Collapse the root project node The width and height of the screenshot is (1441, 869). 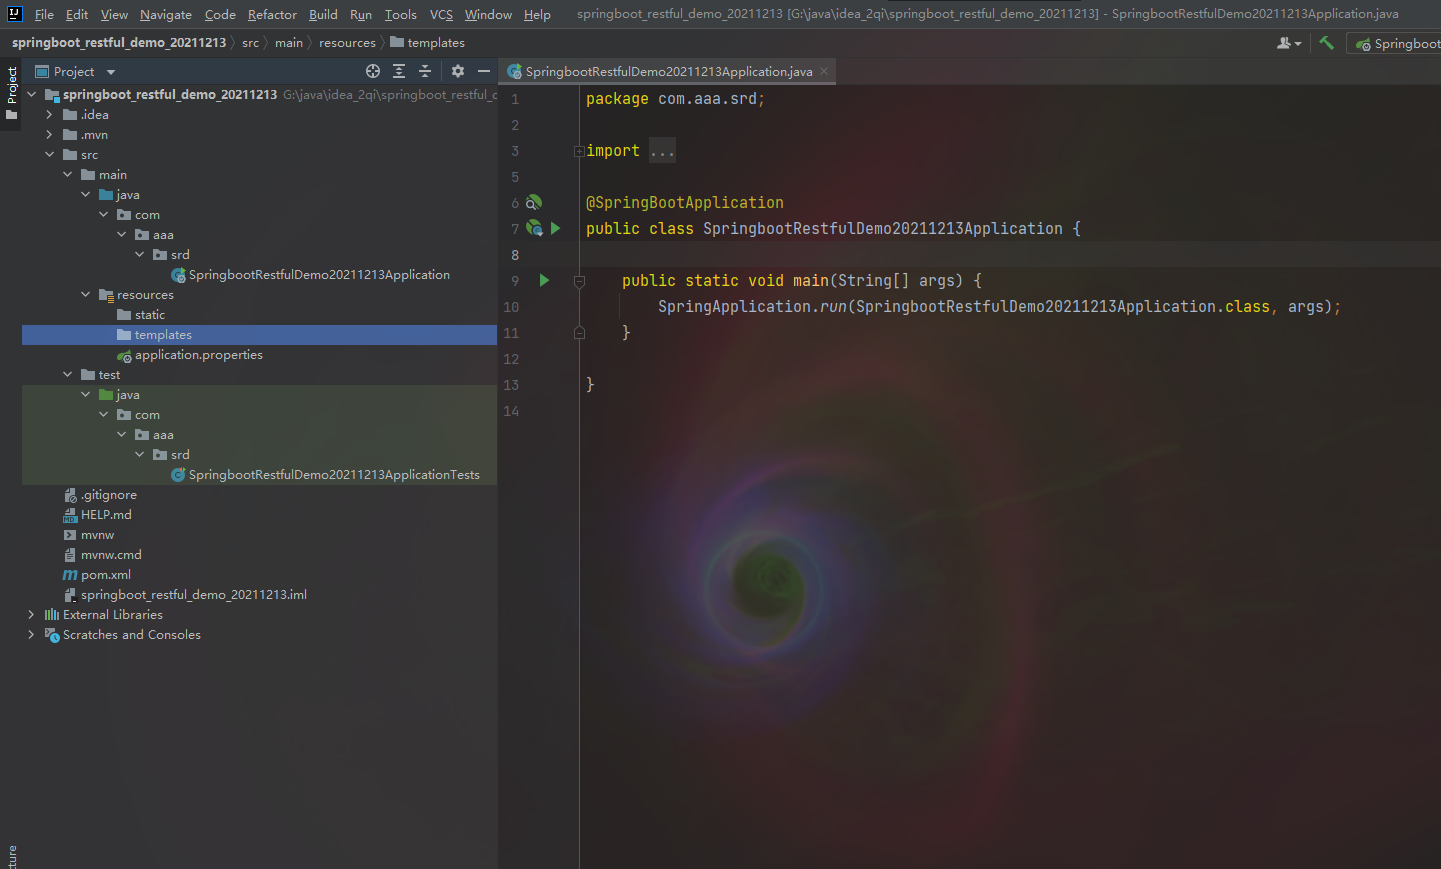31,94
